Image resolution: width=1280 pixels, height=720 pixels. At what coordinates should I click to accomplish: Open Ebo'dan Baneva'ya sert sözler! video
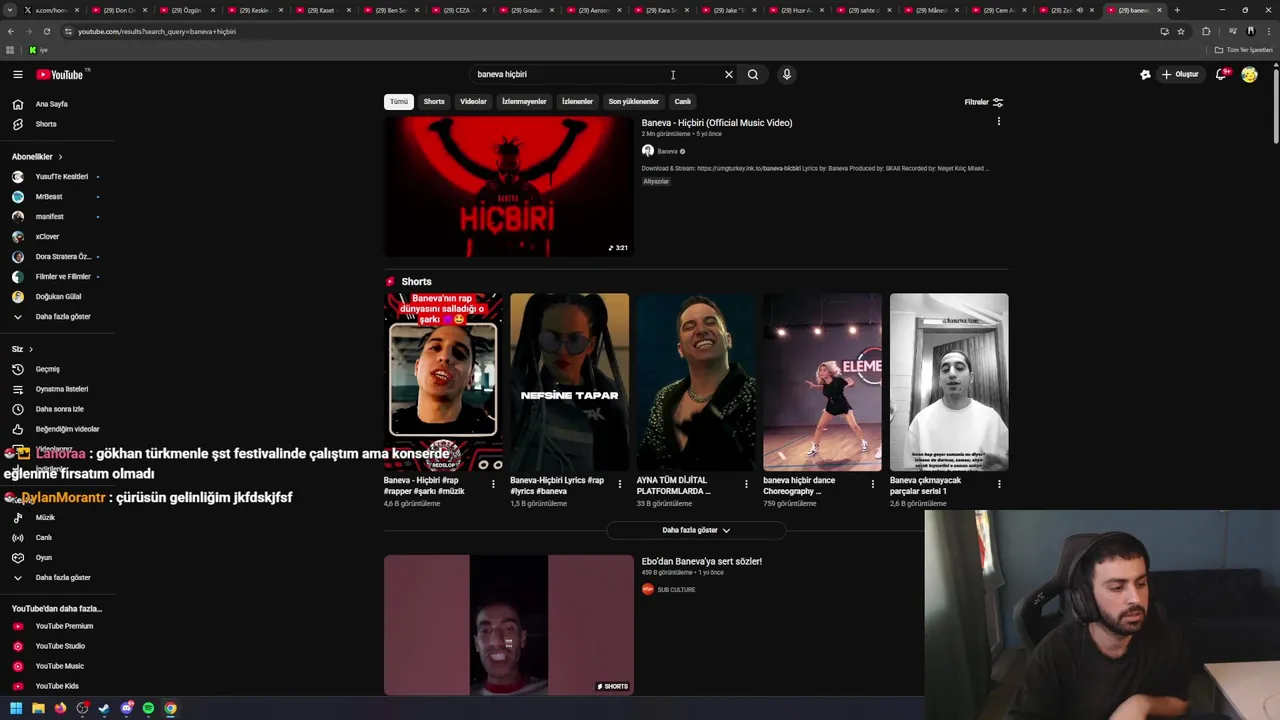[x=702, y=561]
